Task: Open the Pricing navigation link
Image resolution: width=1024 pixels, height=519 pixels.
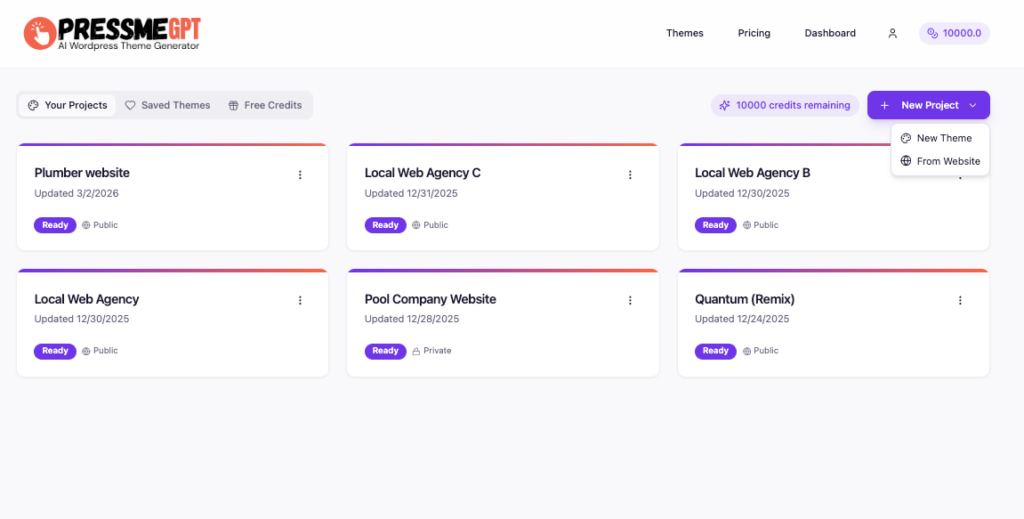Action: click(754, 33)
